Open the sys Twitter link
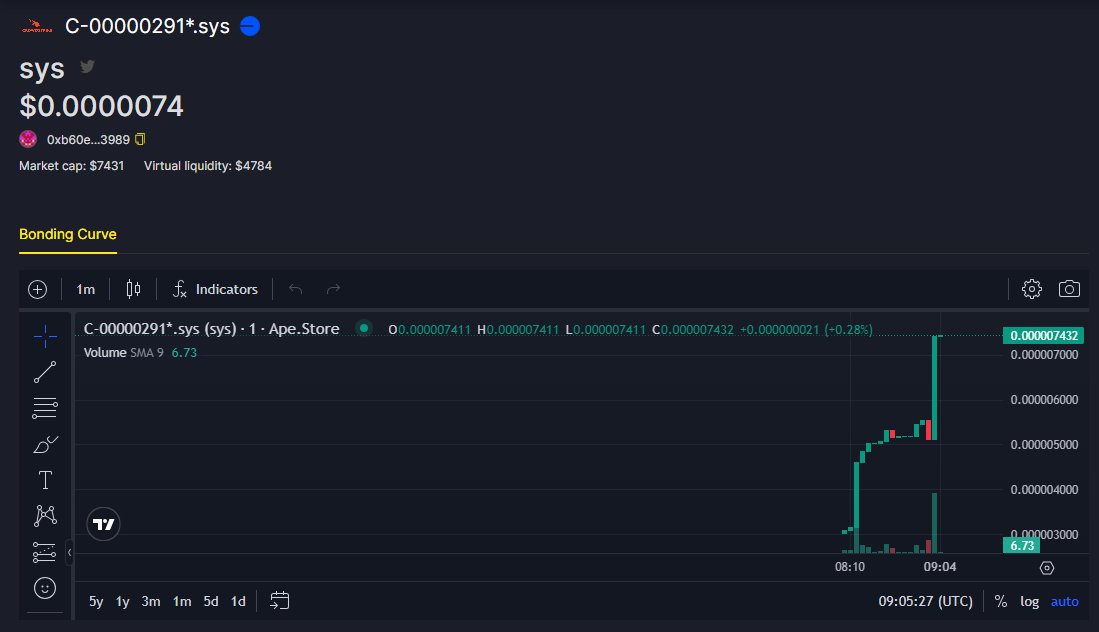This screenshot has width=1099, height=632. coord(88,67)
